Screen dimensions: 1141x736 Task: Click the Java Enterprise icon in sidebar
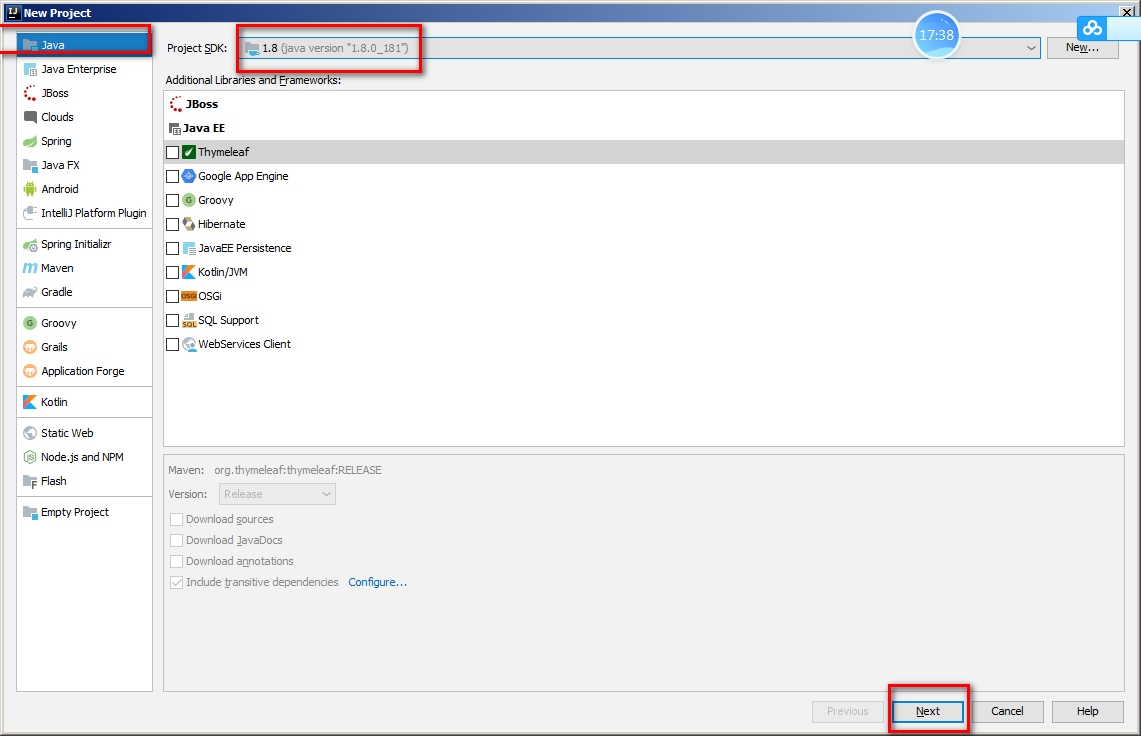tap(30, 69)
